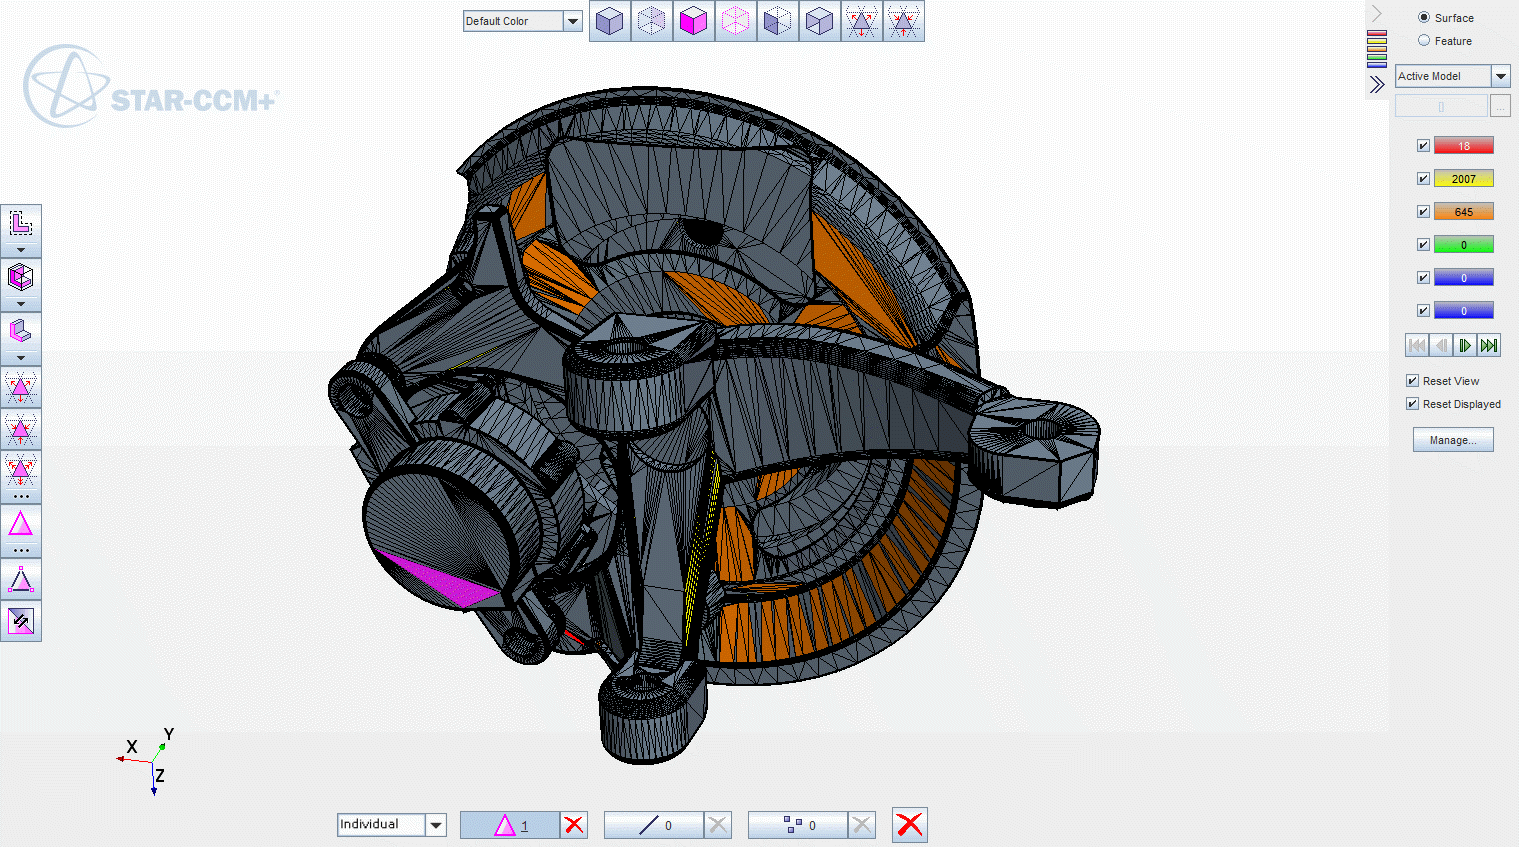Open the Individual selection mode dropdown

(x=436, y=825)
